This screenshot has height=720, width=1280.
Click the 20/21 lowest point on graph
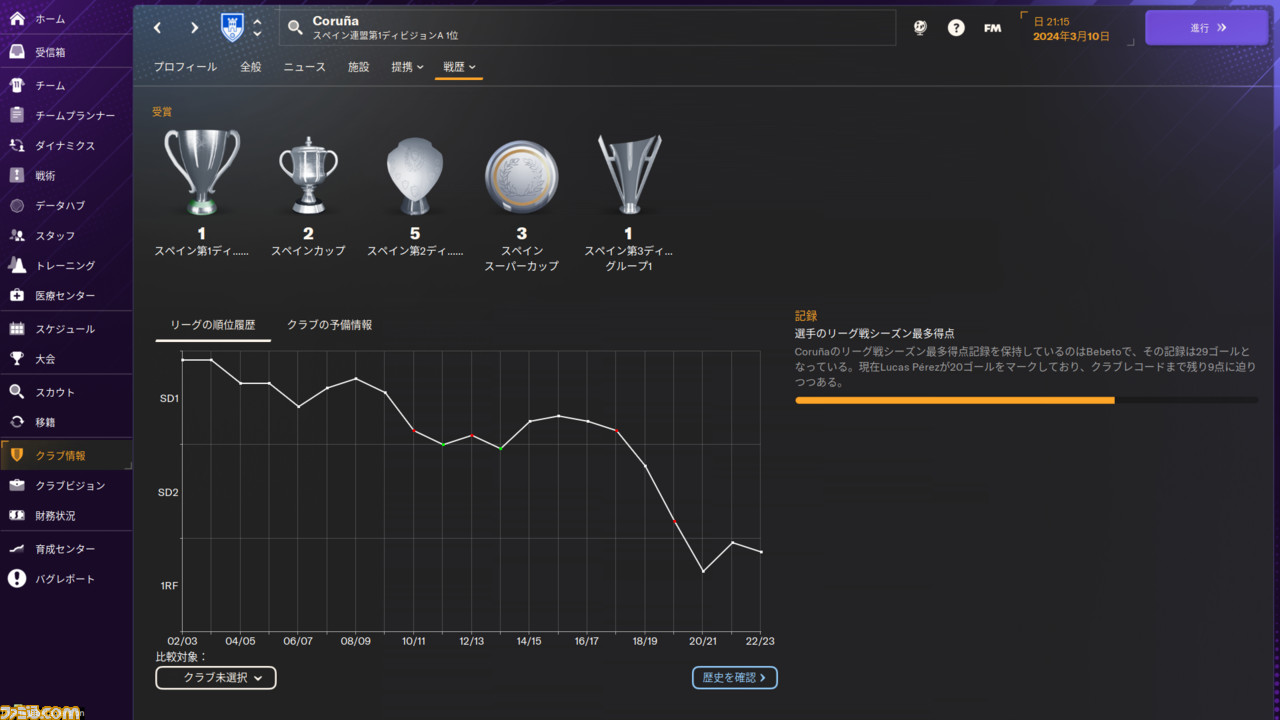pos(703,571)
